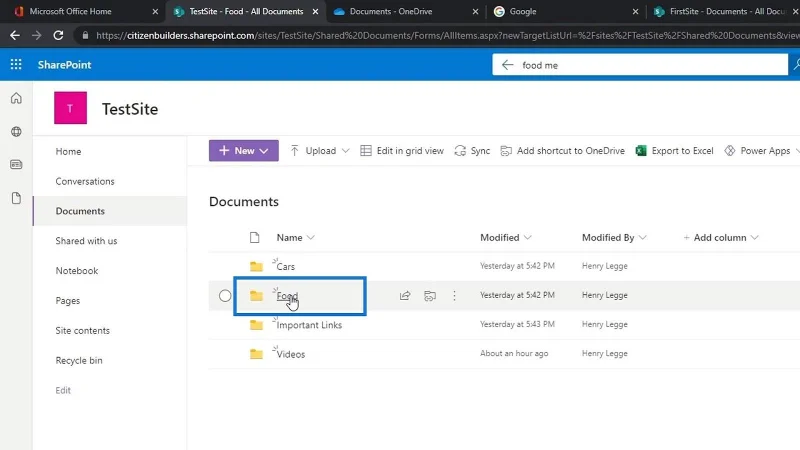800x450 pixels.
Task: Click the Share icon on the Food row
Action: [x=405, y=295]
